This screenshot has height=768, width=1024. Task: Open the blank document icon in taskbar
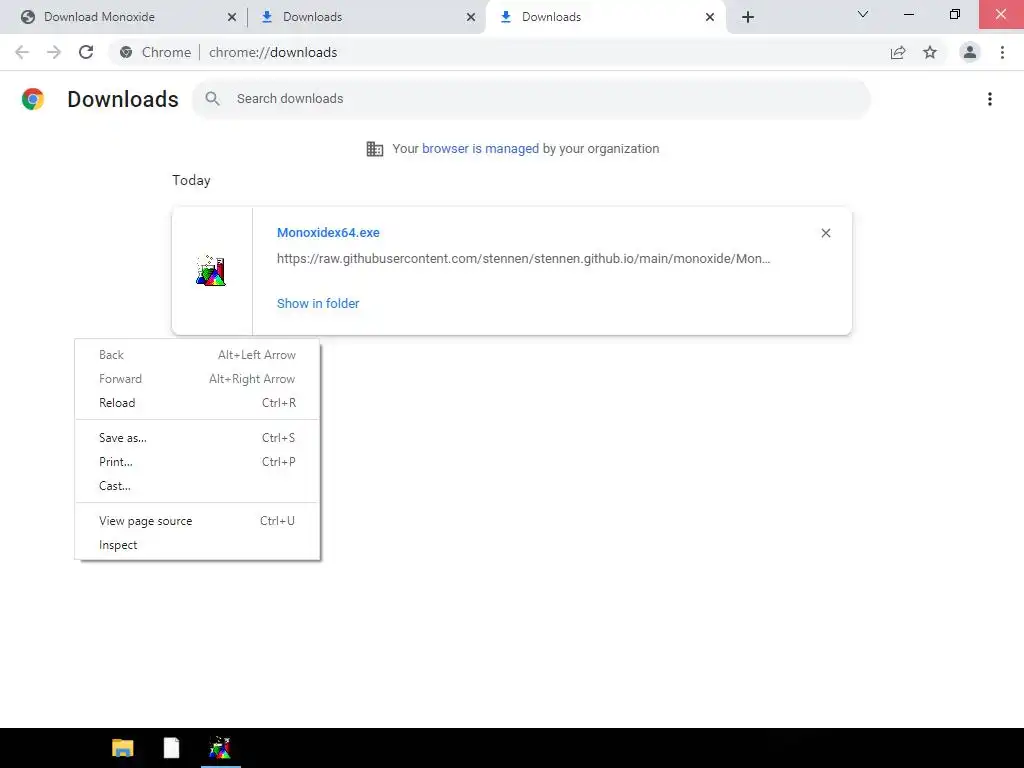[x=171, y=748]
